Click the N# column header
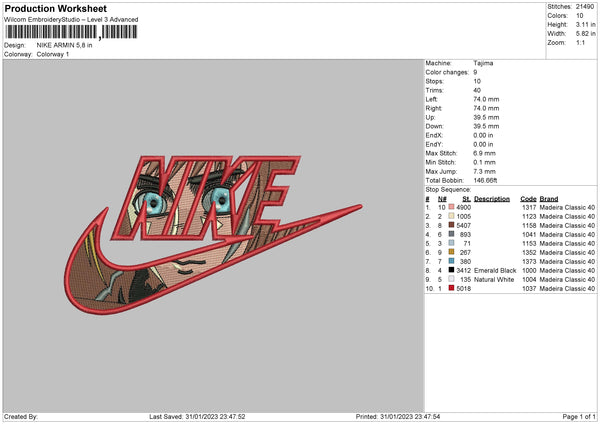Image resolution: width=600 pixels, height=424 pixels. (442, 199)
